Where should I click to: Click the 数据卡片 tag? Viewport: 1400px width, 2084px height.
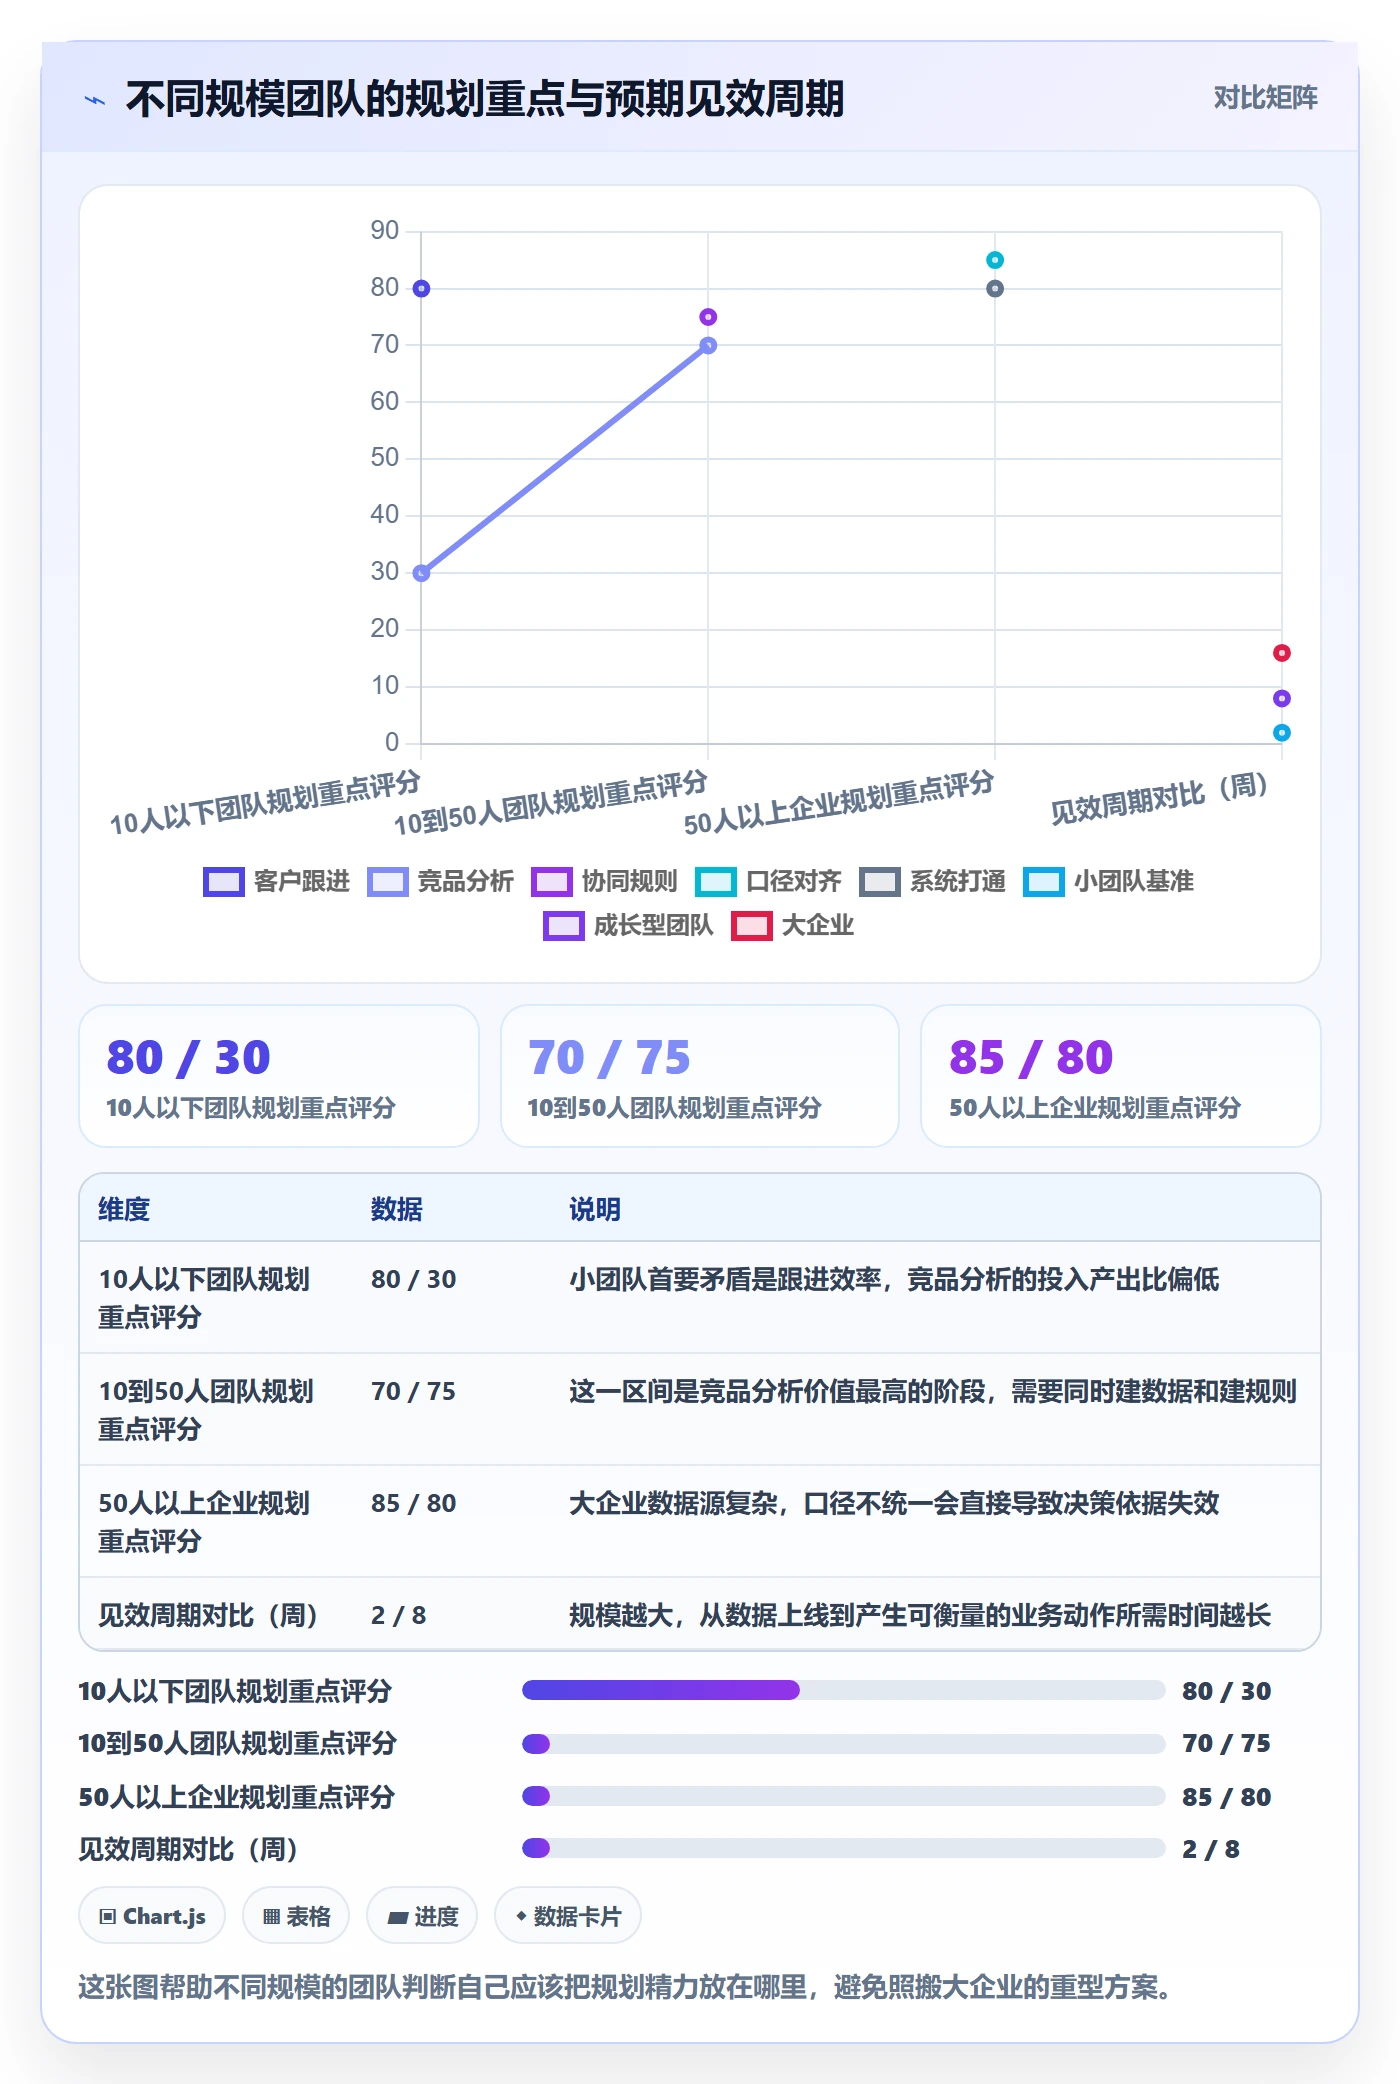(x=568, y=1916)
